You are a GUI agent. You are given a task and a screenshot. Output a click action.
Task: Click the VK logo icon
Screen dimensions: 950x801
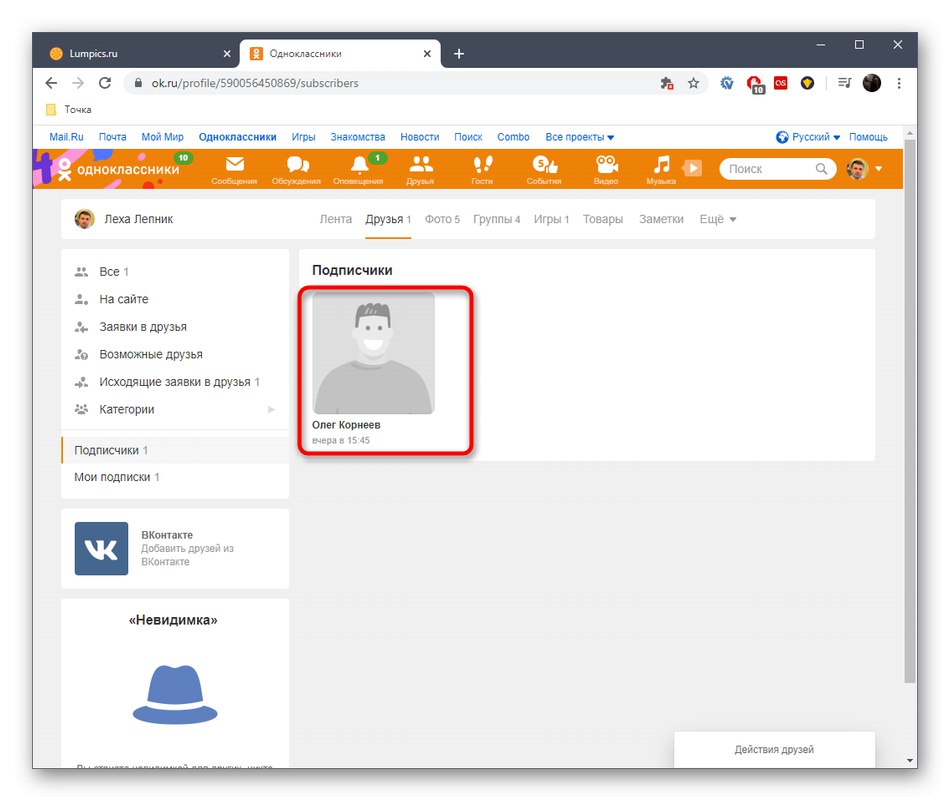[x=101, y=548]
